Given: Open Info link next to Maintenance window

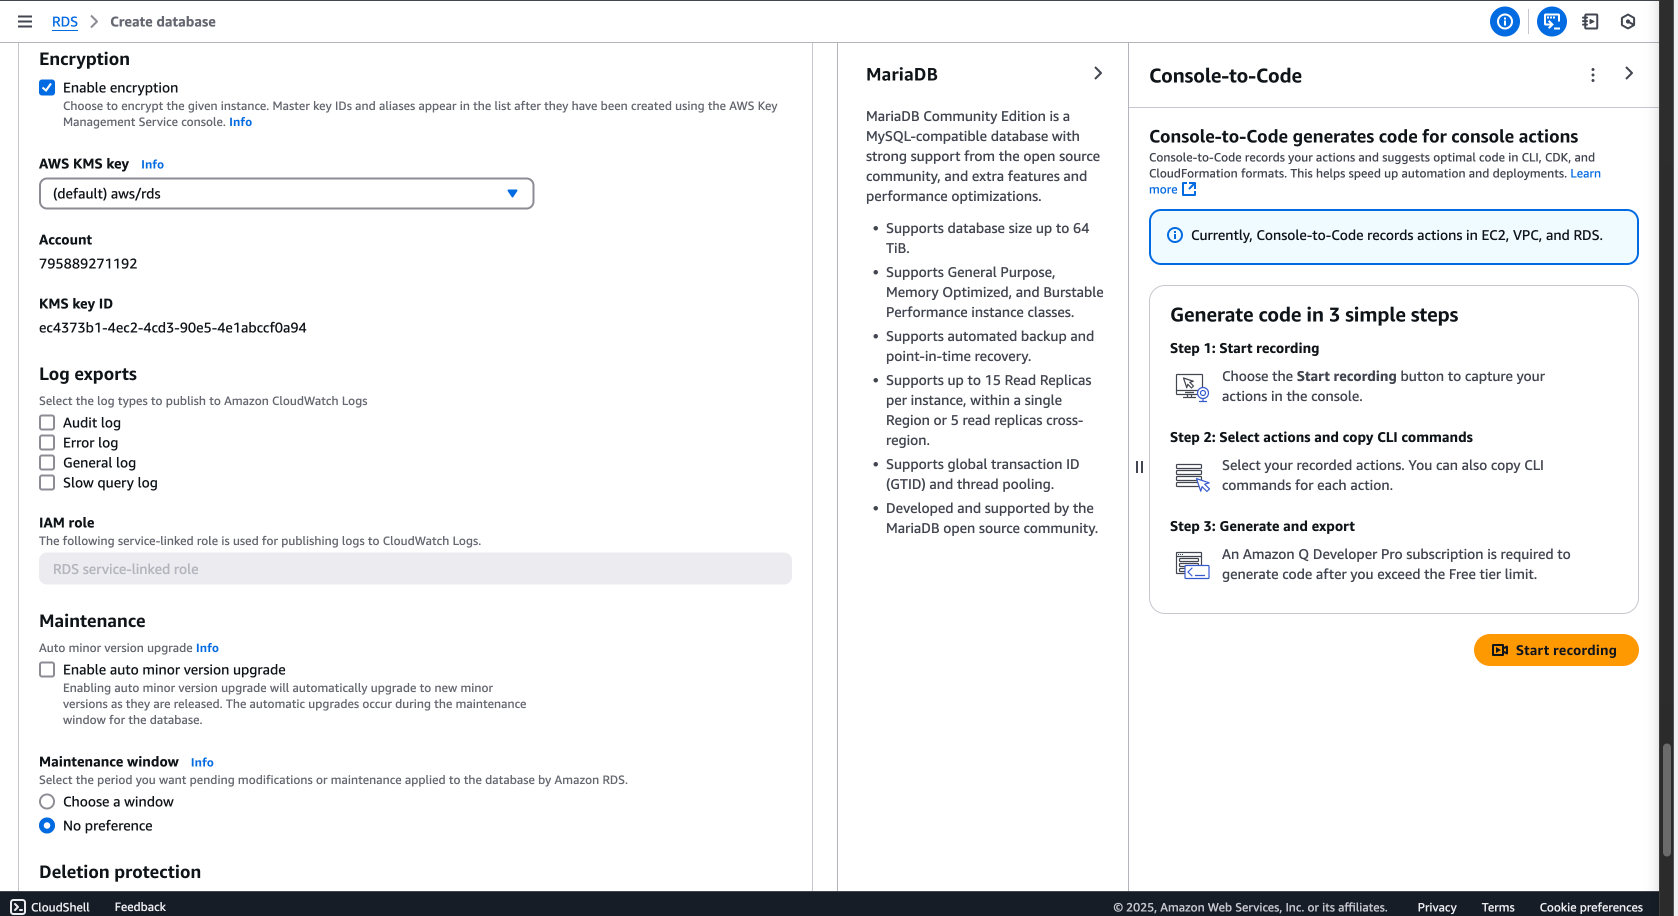Looking at the screenshot, I should [x=202, y=762].
